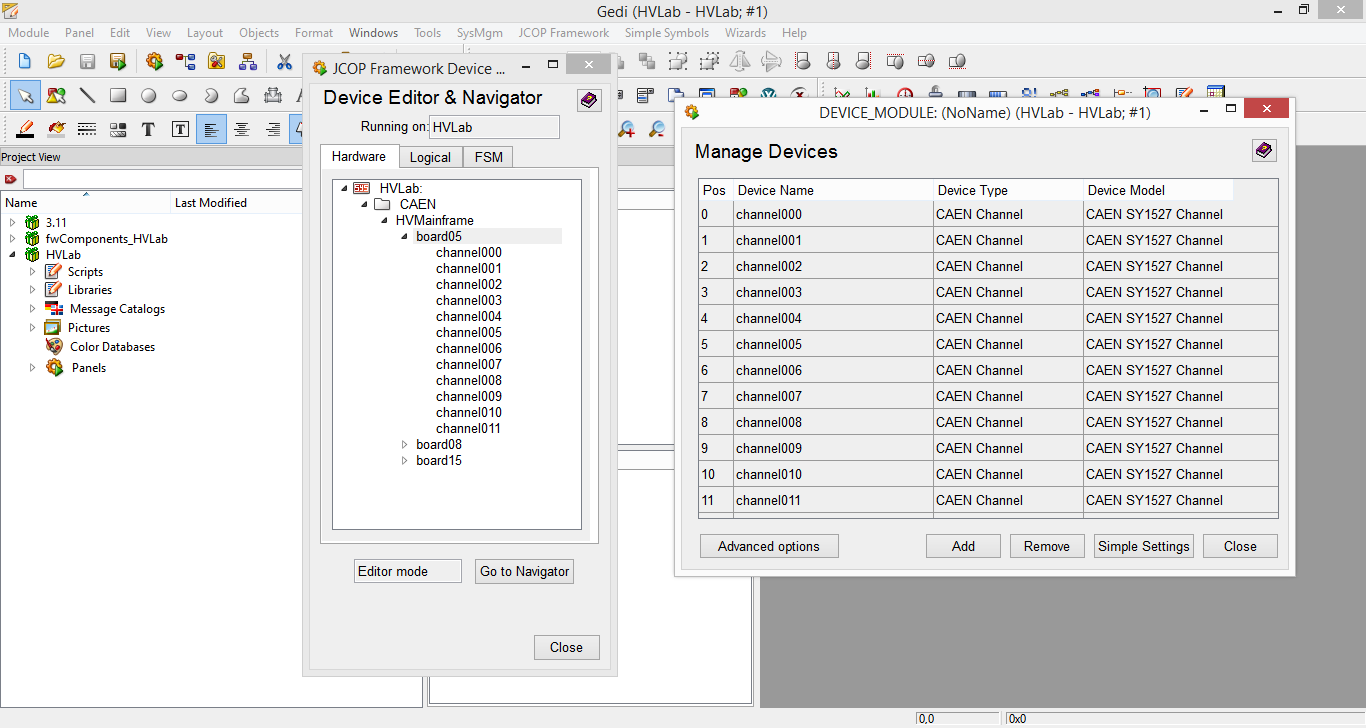The height and width of the screenshot is (728, 1366).
Task: Open the JCOP Framework menu
Action: (564, 33)
